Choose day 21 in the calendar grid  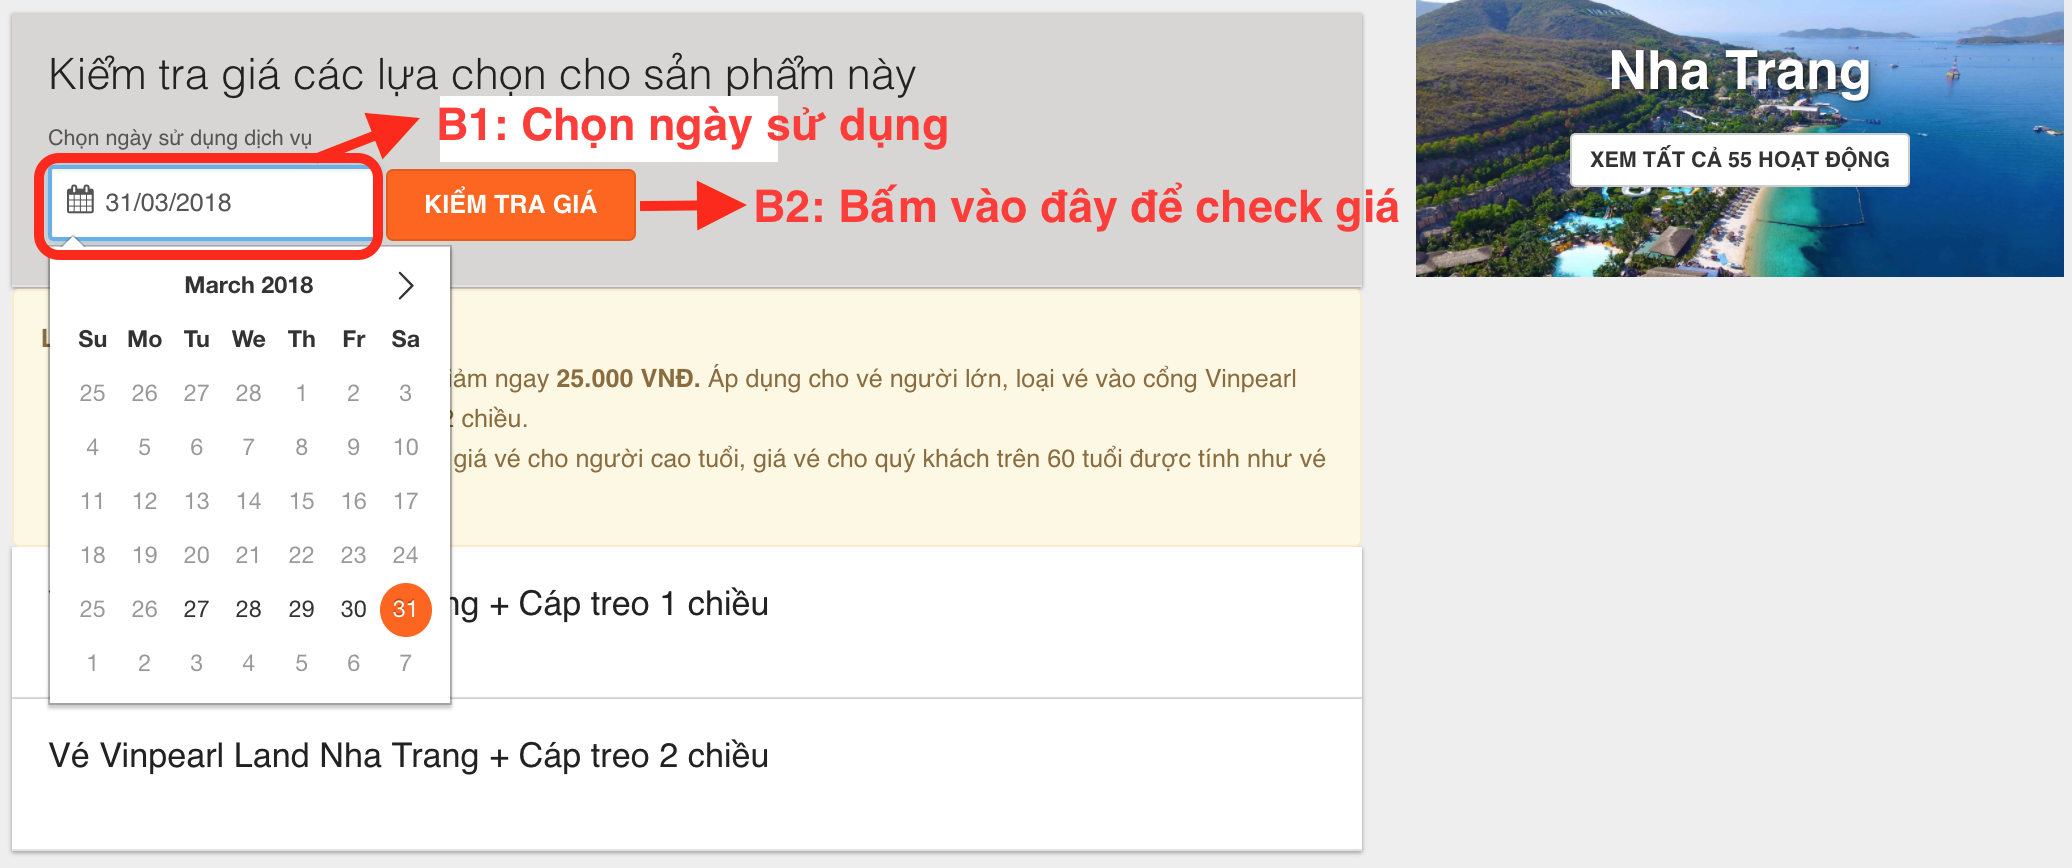pos(248,555)
